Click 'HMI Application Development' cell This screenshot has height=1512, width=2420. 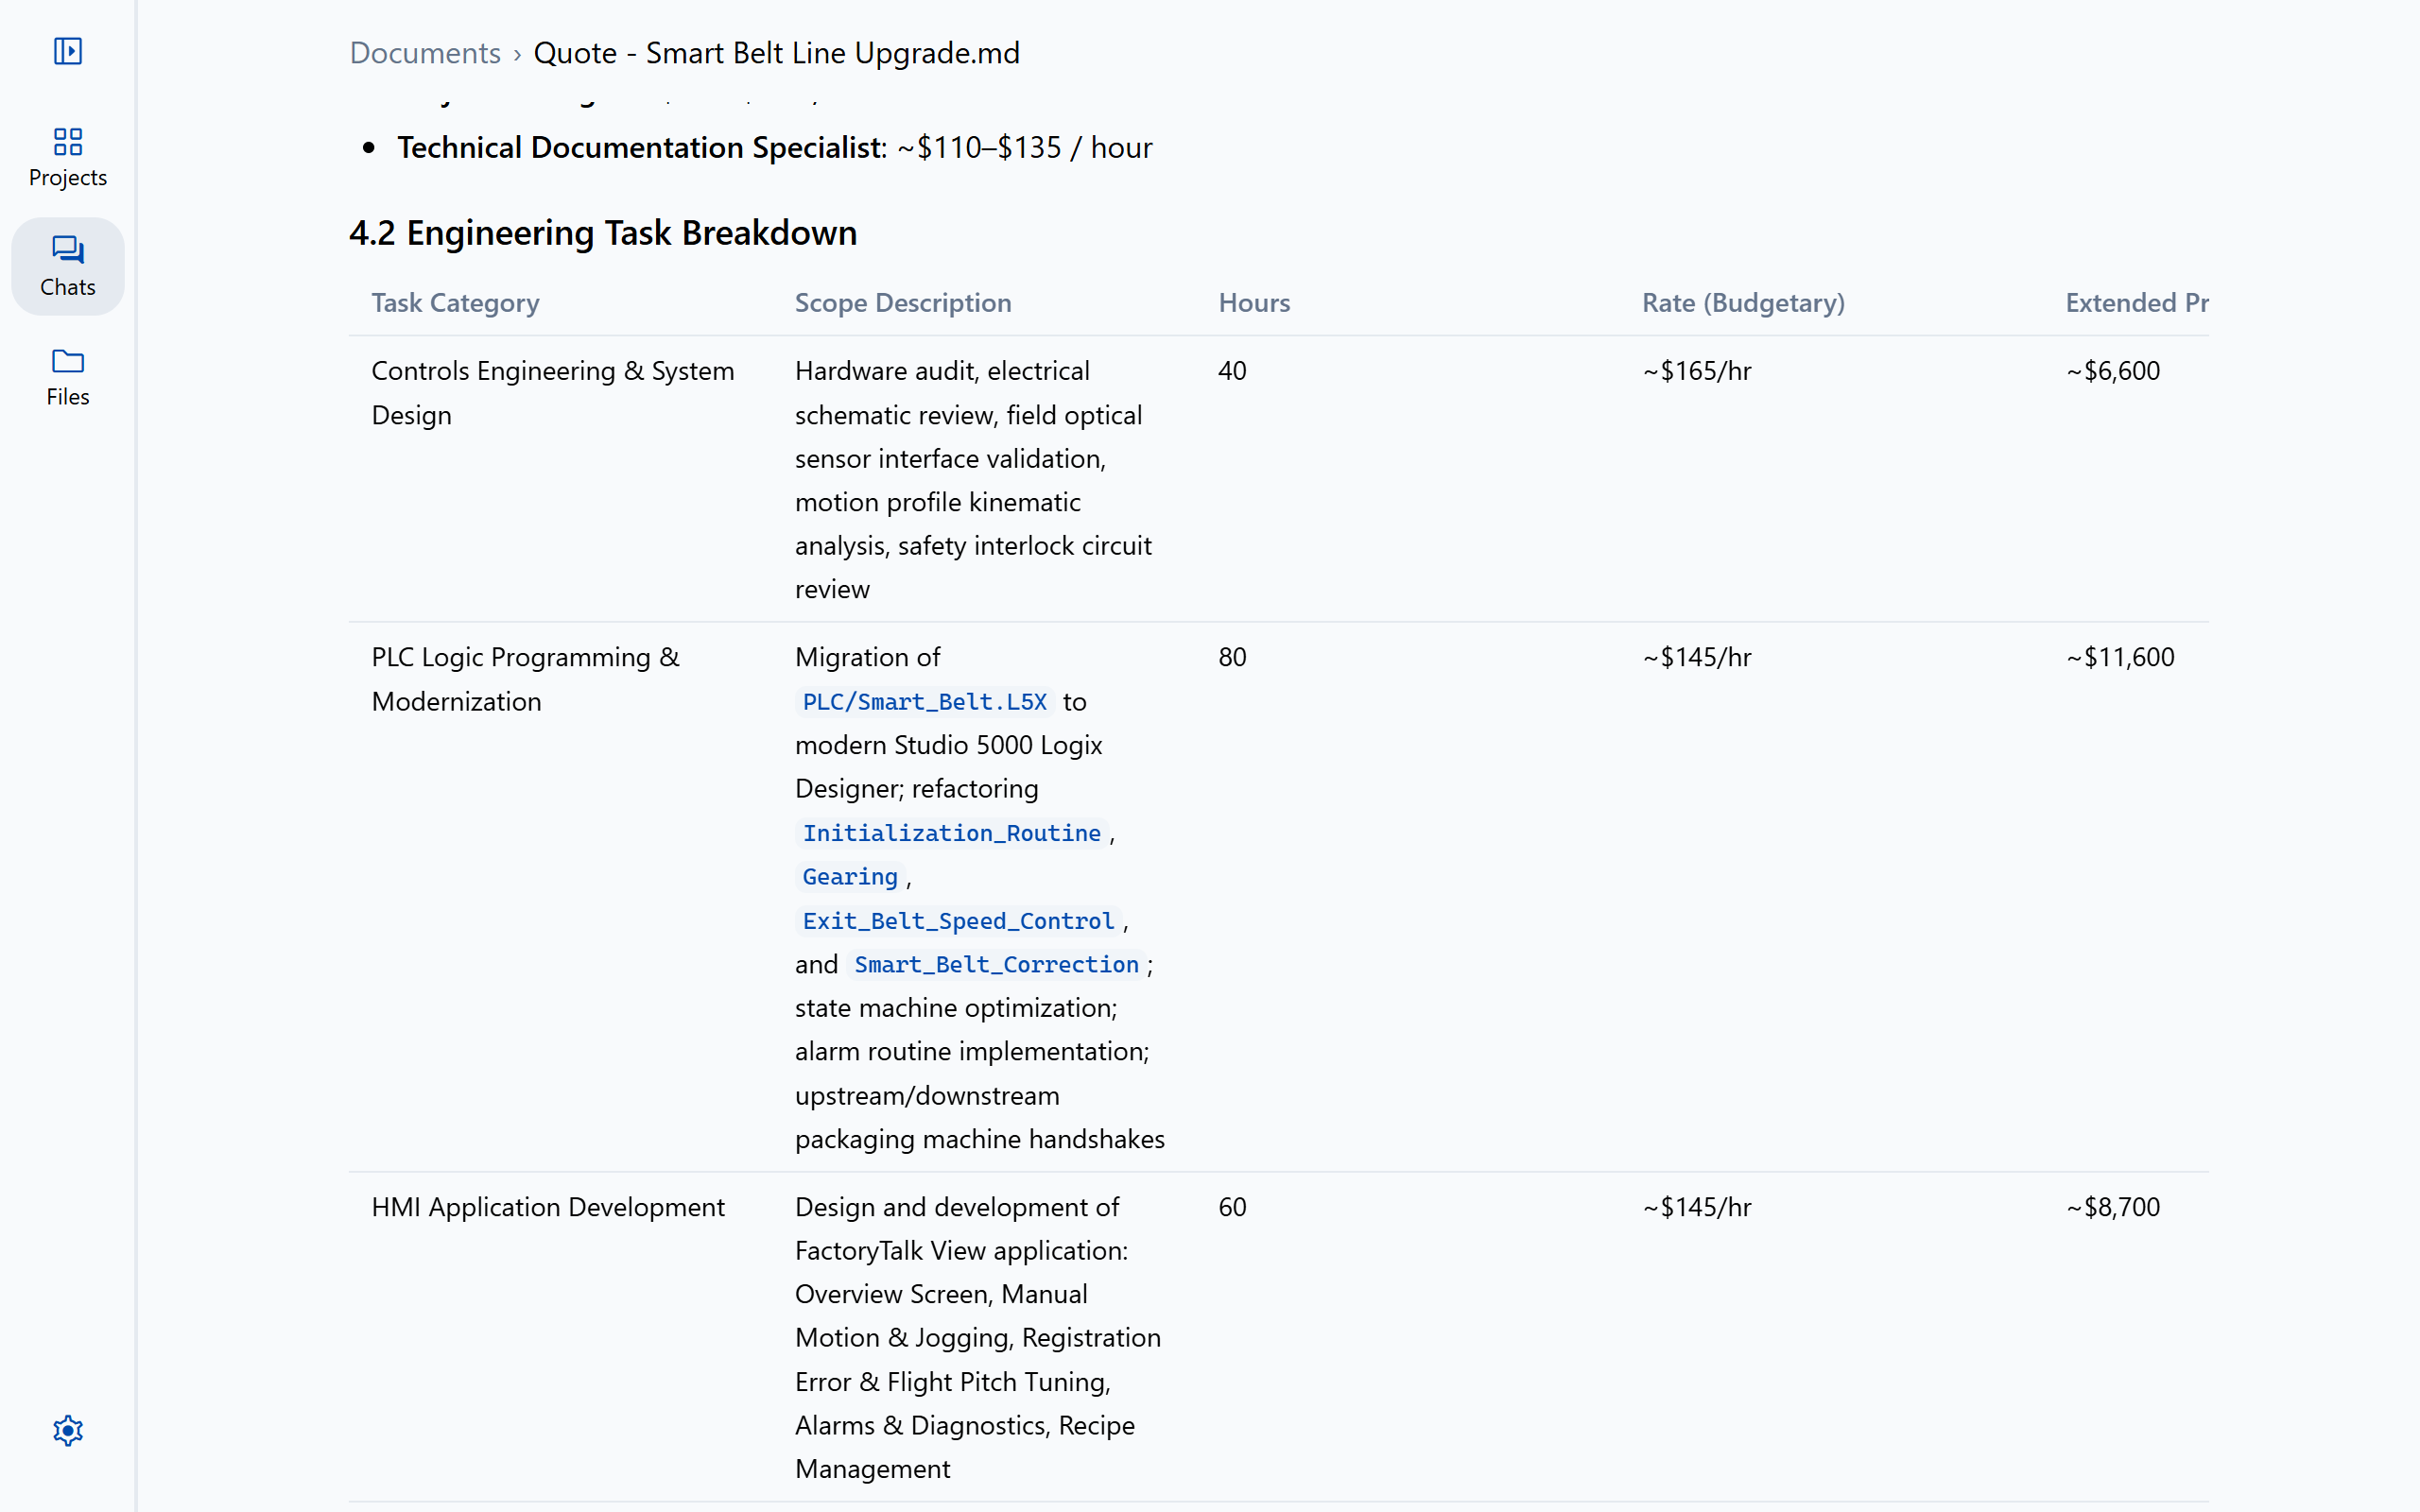(x=548, y=1207)
